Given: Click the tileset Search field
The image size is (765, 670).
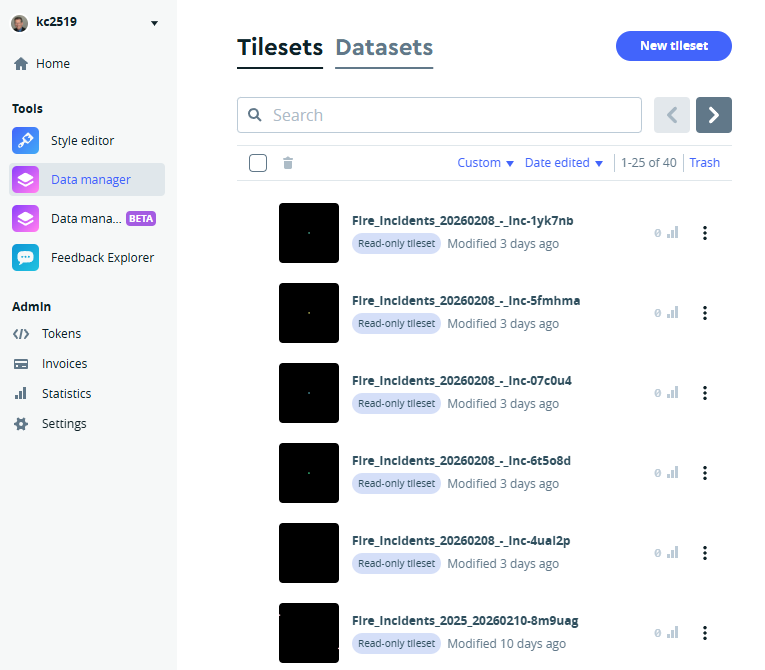Looking at the screenshot, I should coord(440,115).
